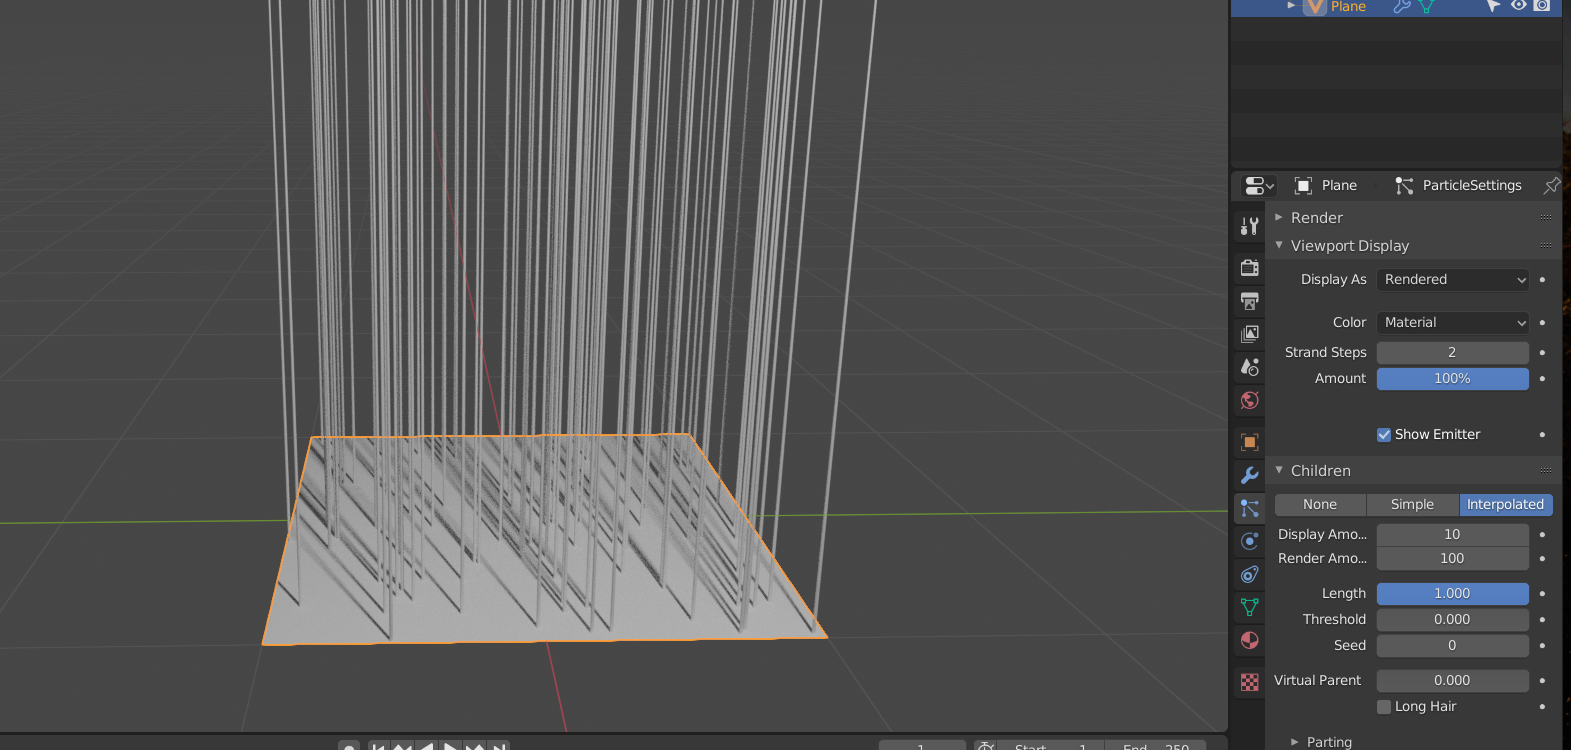Grab the Viewport Display panel drag handle

pos(1546,245)
